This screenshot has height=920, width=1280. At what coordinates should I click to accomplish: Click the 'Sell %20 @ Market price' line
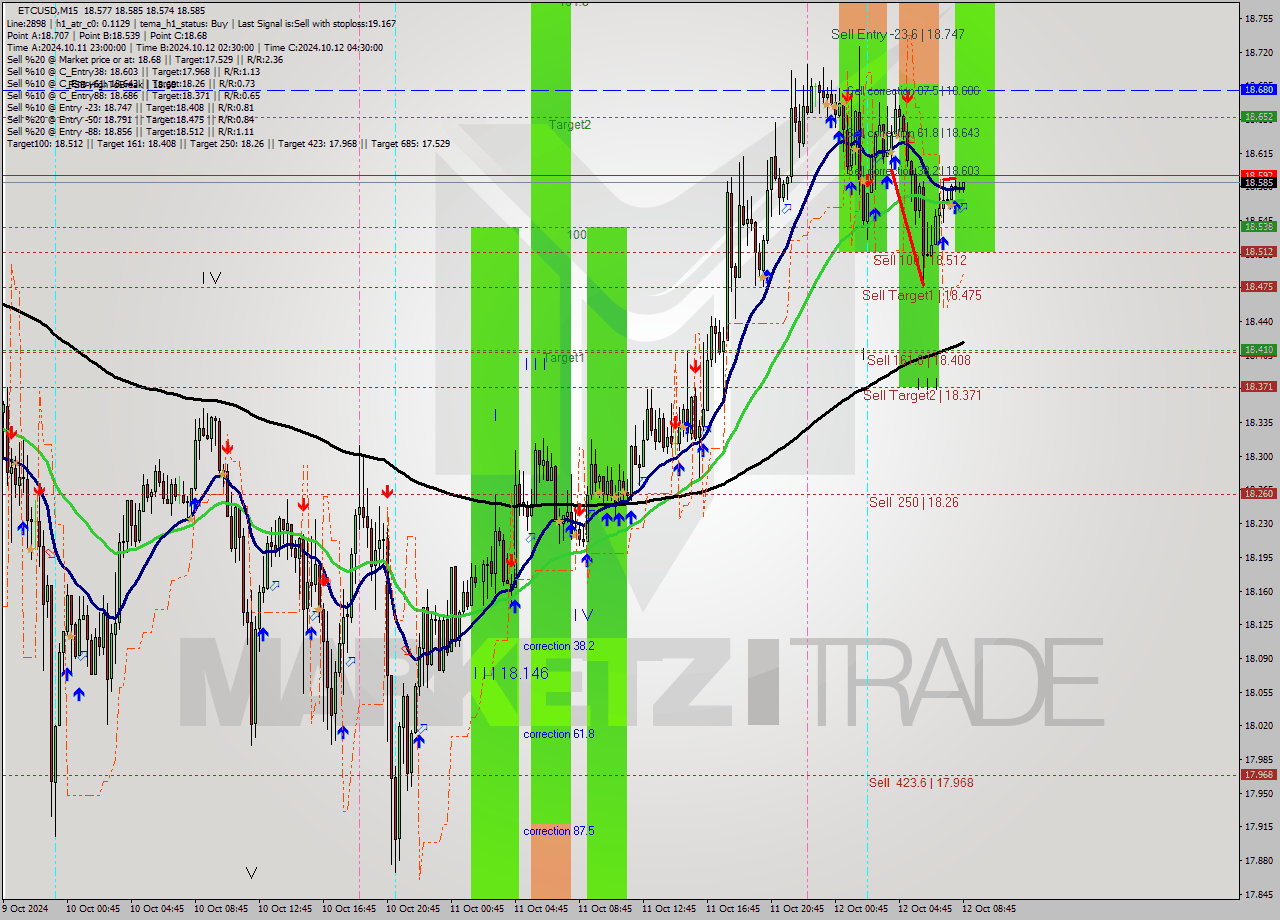(x=144, y=59)
